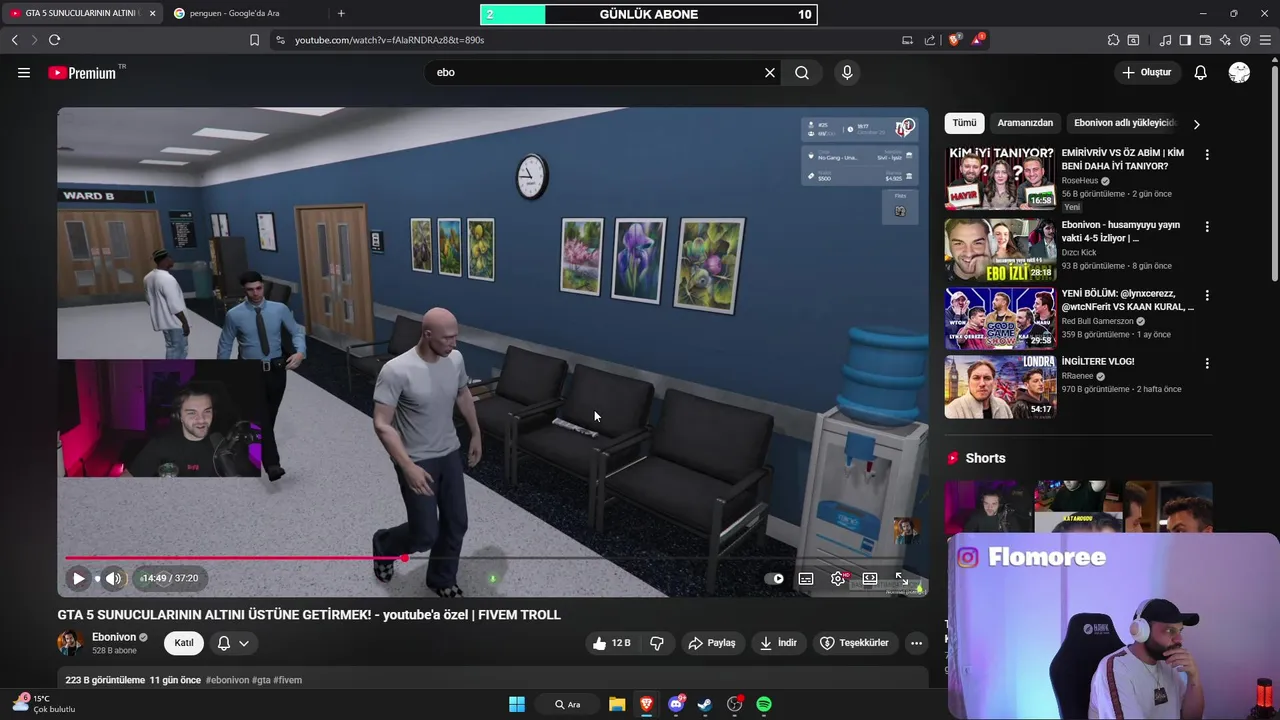1280x720 pixels.
Task: Download the video with İndir
Action: [778, 643]
